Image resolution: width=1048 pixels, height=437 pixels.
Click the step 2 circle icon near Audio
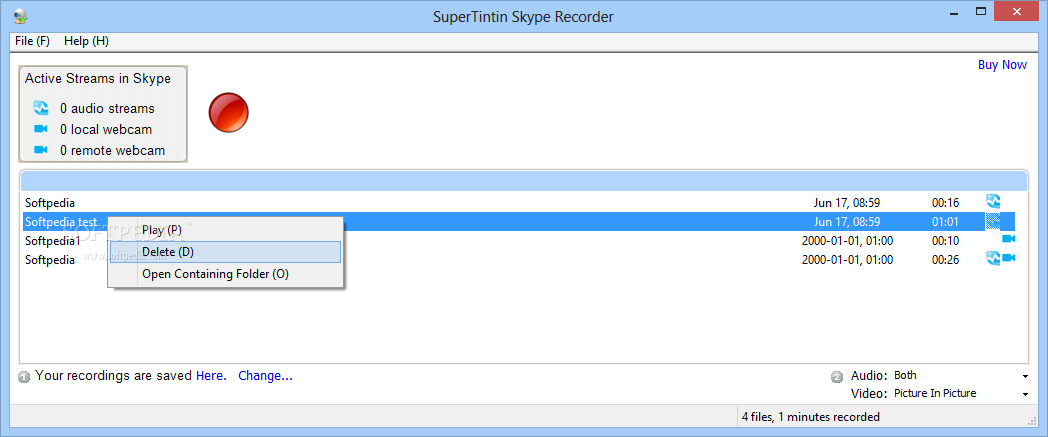(837, 377)
